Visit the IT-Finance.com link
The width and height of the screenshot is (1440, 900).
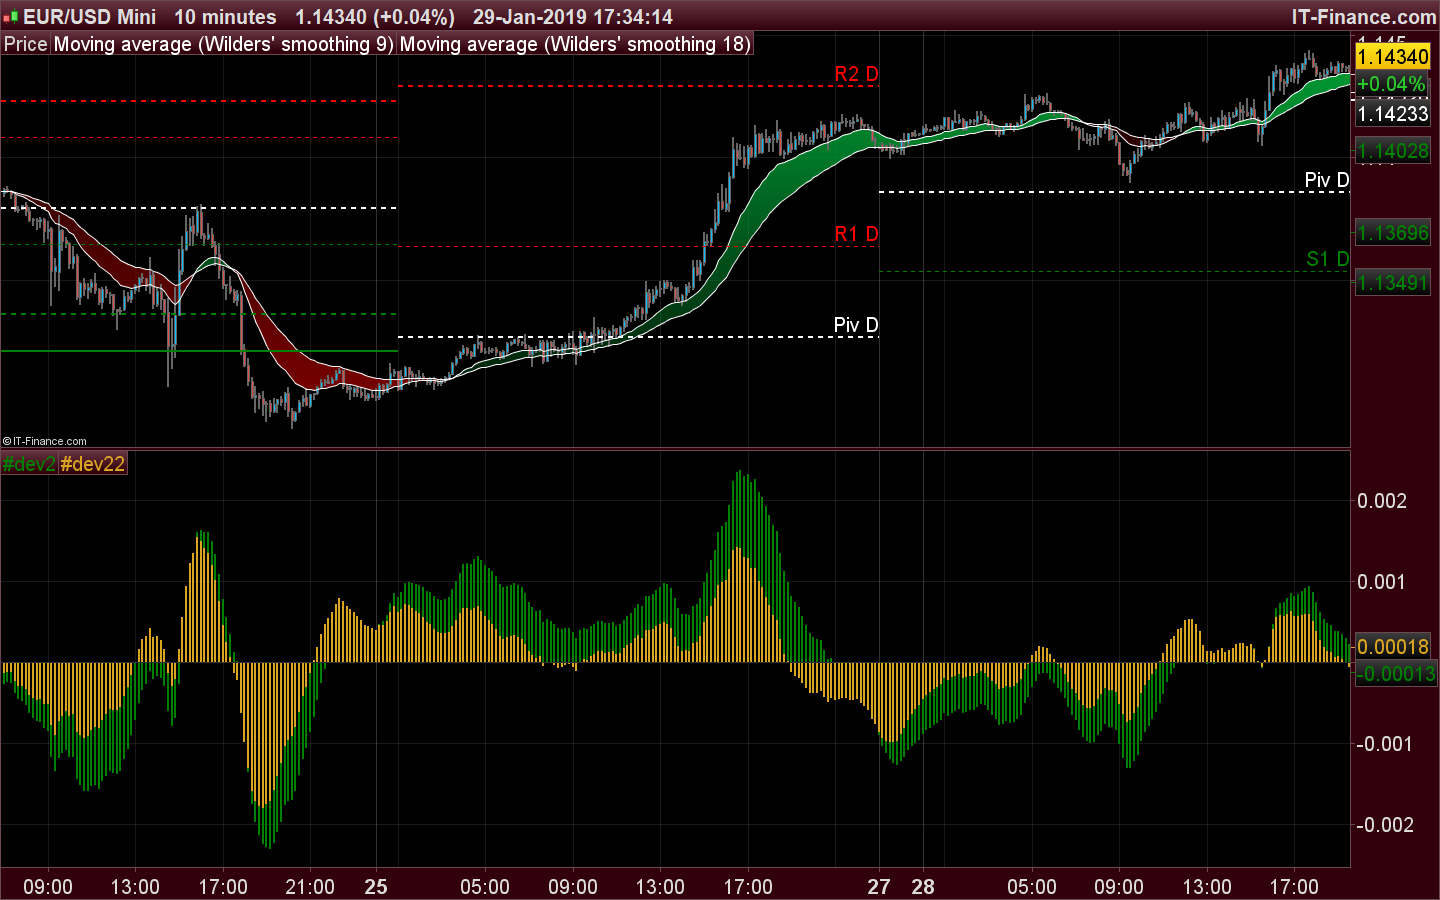[1365, 16]
